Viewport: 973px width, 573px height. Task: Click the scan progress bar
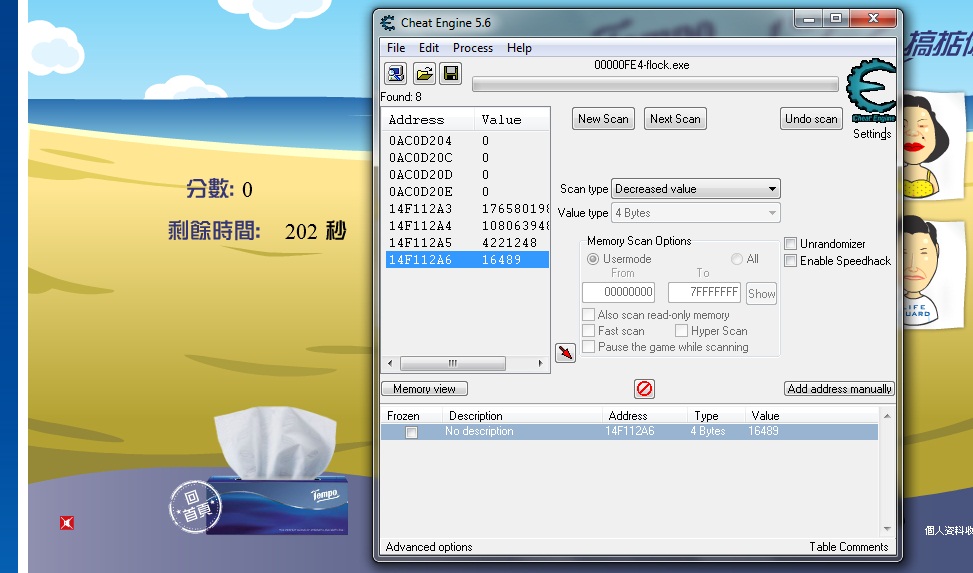(x=655, y=84)
